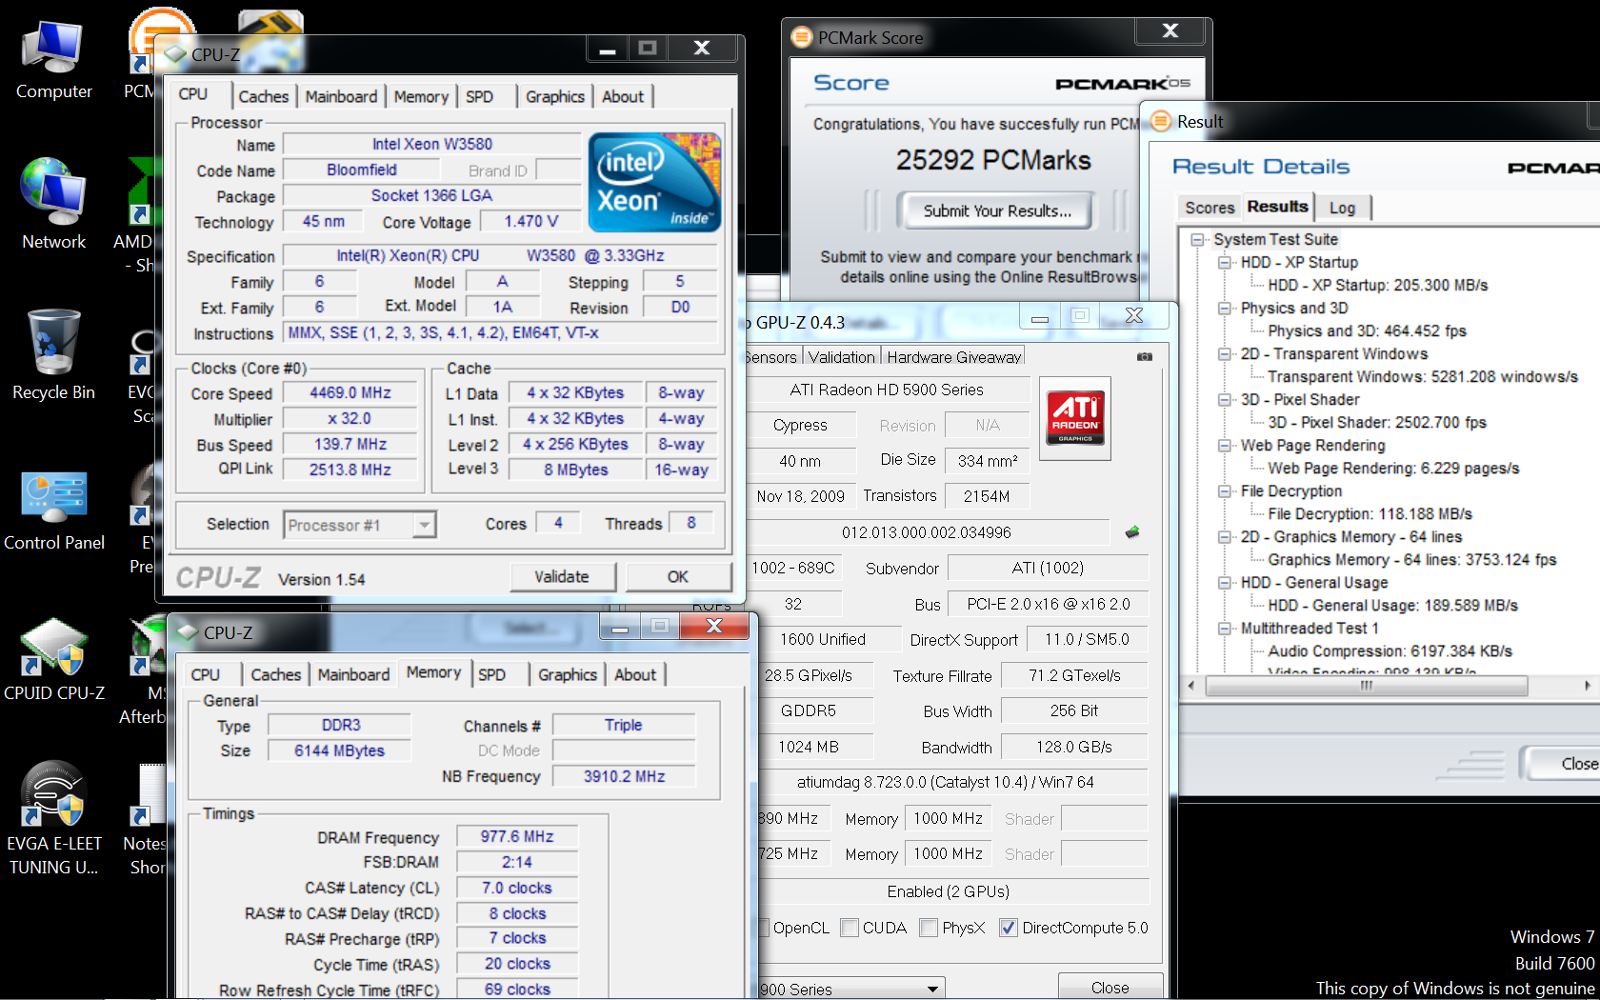
Task: Toggle the DirectCompute 5.0 checkbox
Action: point(1009,928)
